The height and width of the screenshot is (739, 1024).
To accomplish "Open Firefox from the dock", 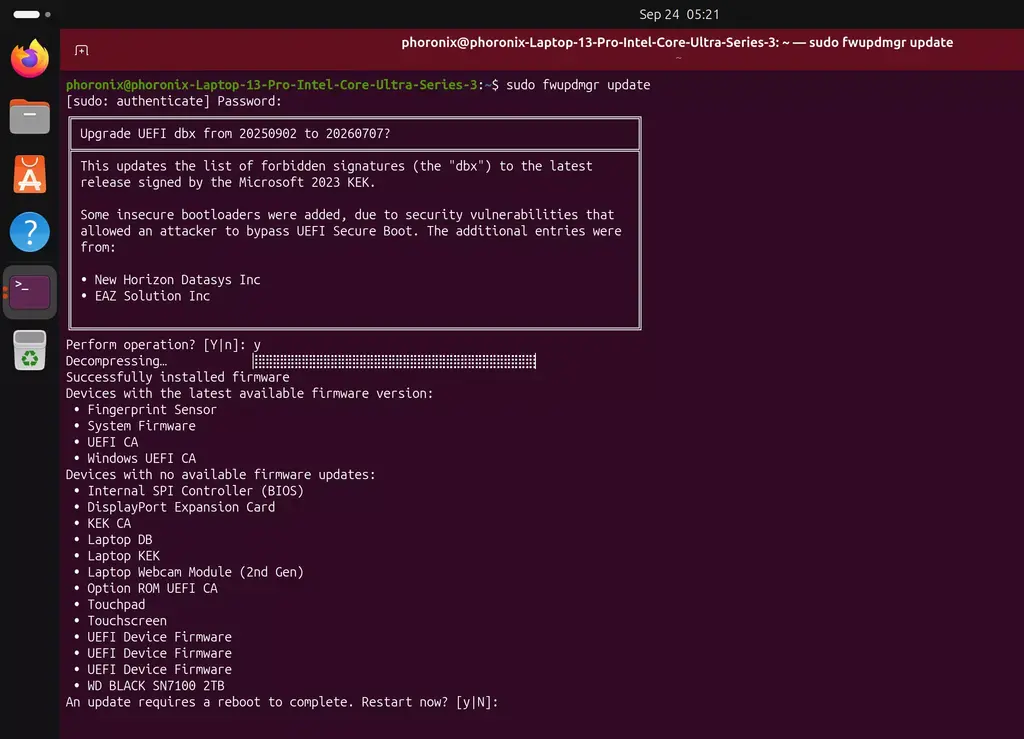I will point(29,59).
